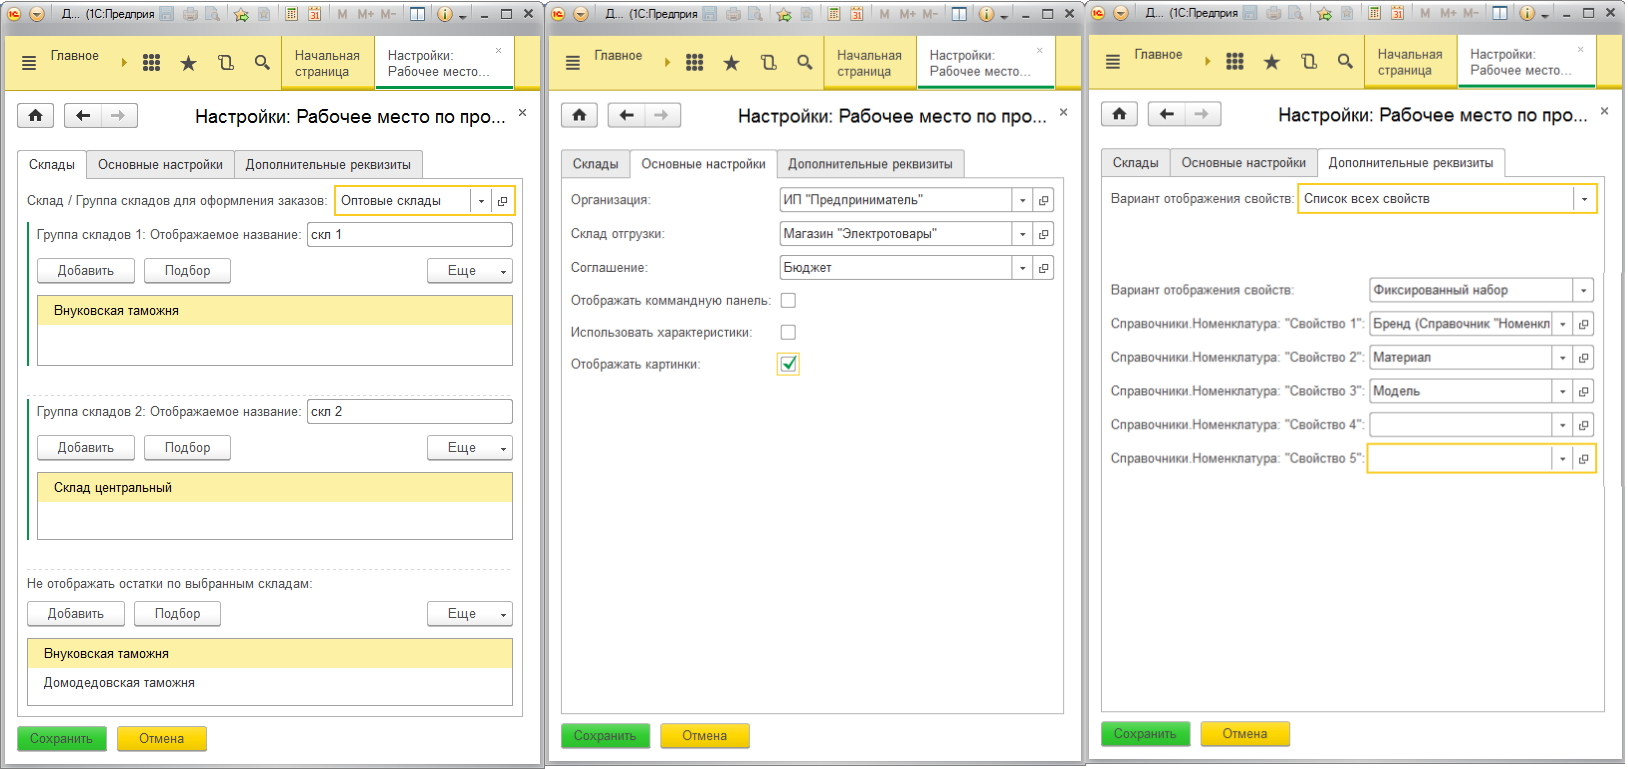1628x769 pixels.
Task: Switch to Склады tab in the Основные настройки window
Action: (x=595, y=164)
